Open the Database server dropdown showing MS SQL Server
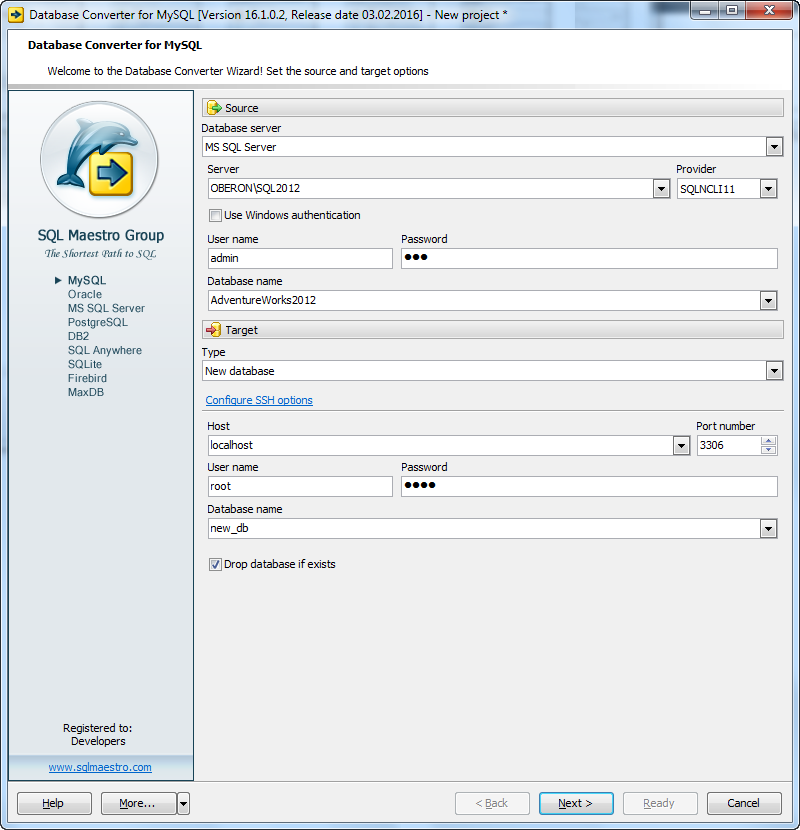Screen dimensions: 800x830 tap(774, 146)
